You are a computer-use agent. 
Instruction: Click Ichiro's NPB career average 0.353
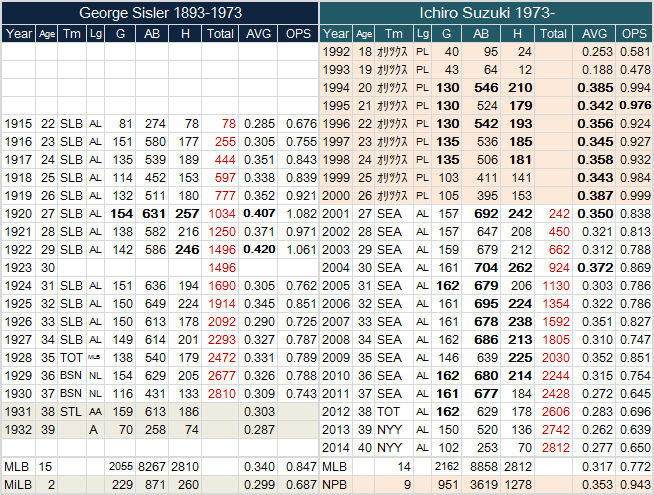pyautogui.click(x=594, y=485)
